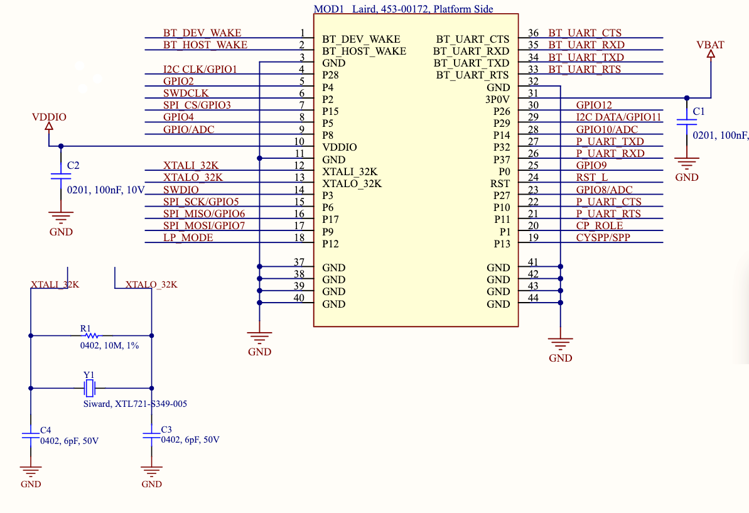Click the XTALI_32K label above the crystal circuit
Image resolution: width=749 pixels, height=513 pixels.
coord(55,285)
